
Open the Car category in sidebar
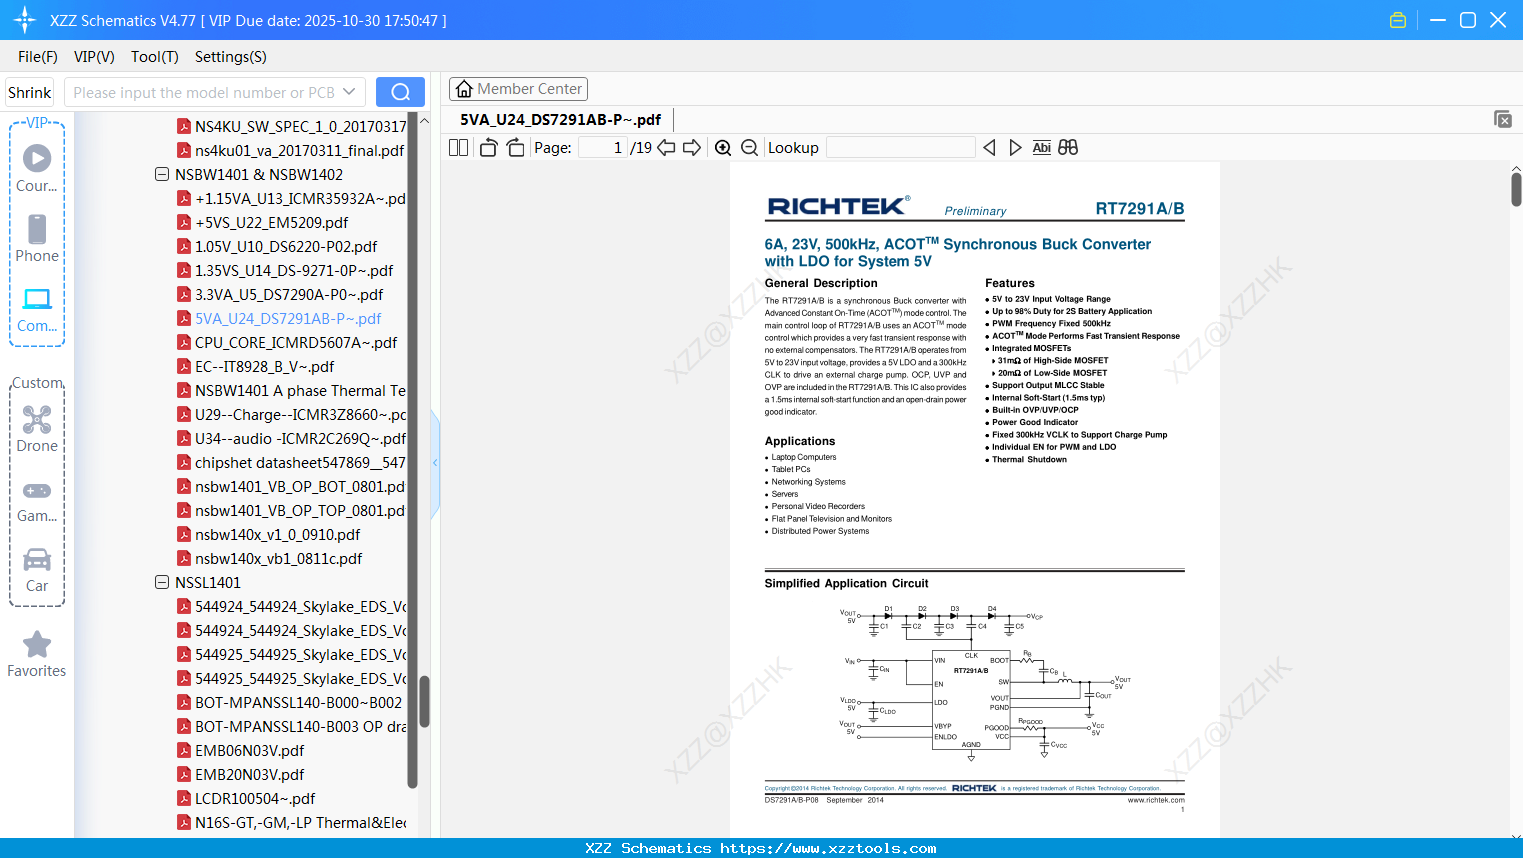pyautogui.click(x=37, y=570)
